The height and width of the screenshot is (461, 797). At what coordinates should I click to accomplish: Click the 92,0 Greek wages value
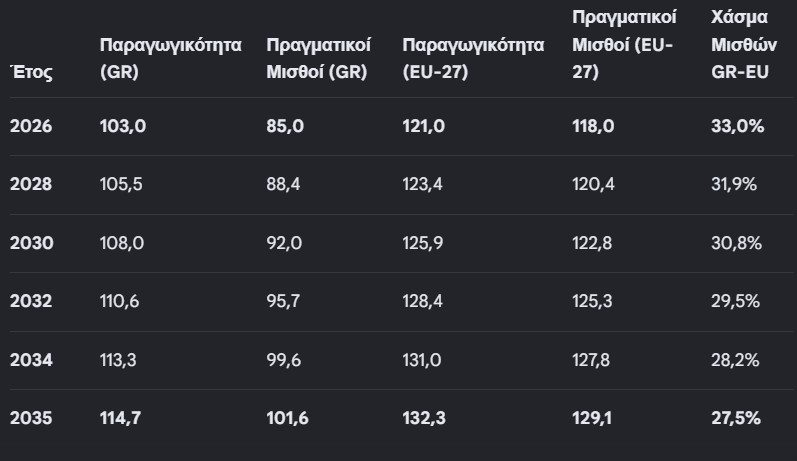(284, 243)
